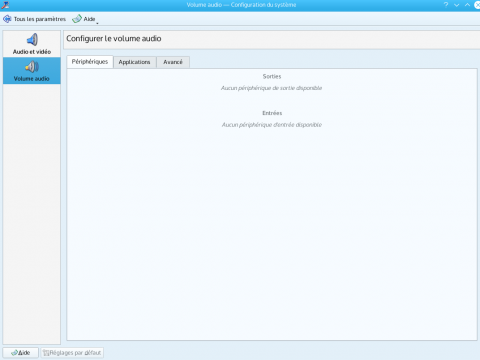This screenshot has height=360, width=480.
Task: Select the Volume audio sidebar label
Action: tap(32, 79)
